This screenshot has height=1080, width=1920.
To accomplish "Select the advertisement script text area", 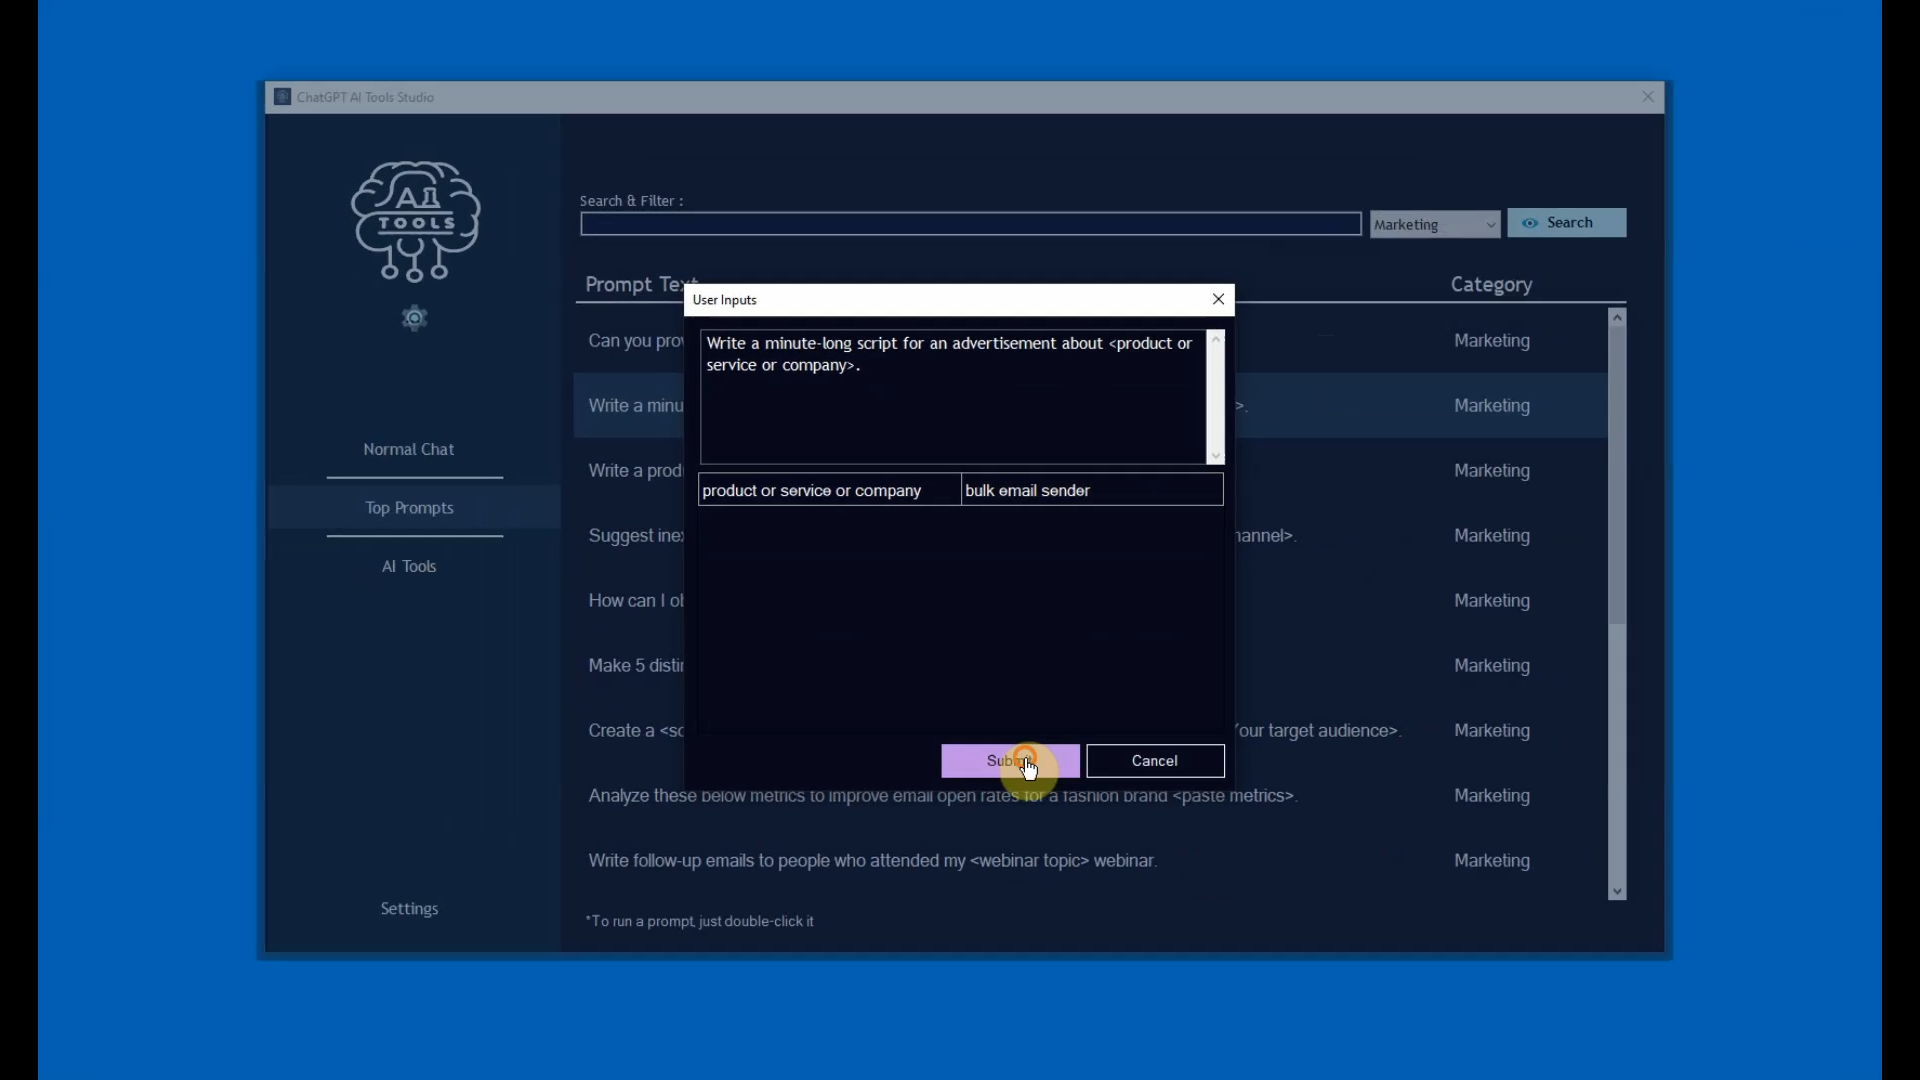I will [x=950, y=396].
